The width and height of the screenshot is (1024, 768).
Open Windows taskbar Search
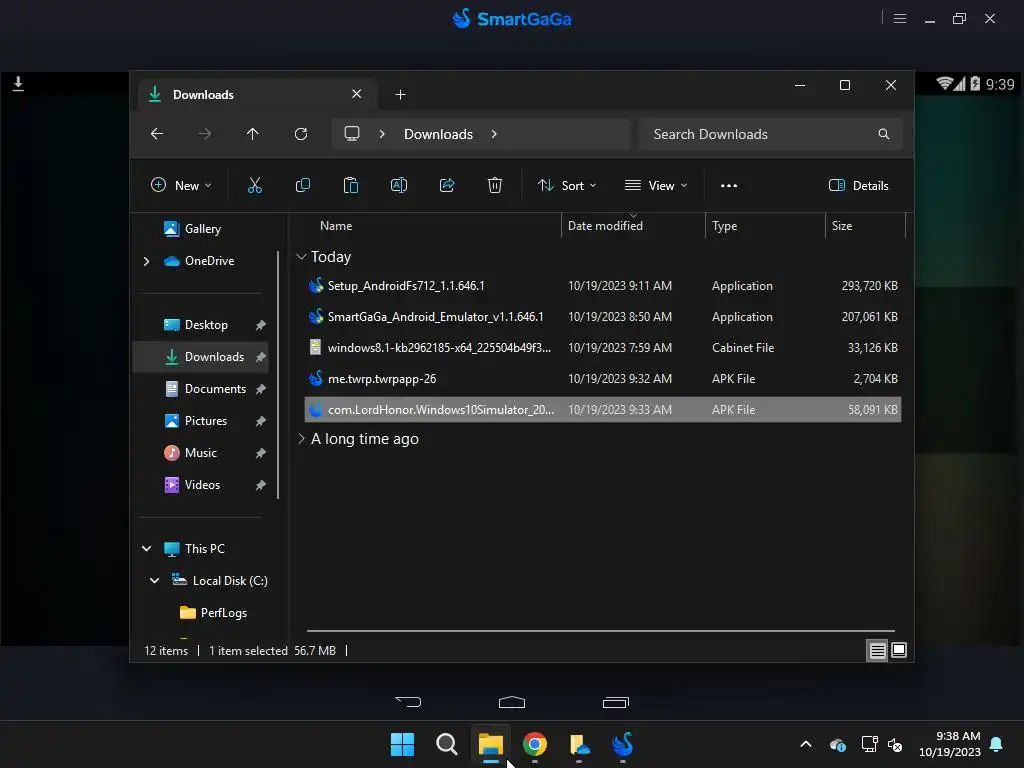tap(447, 744)
